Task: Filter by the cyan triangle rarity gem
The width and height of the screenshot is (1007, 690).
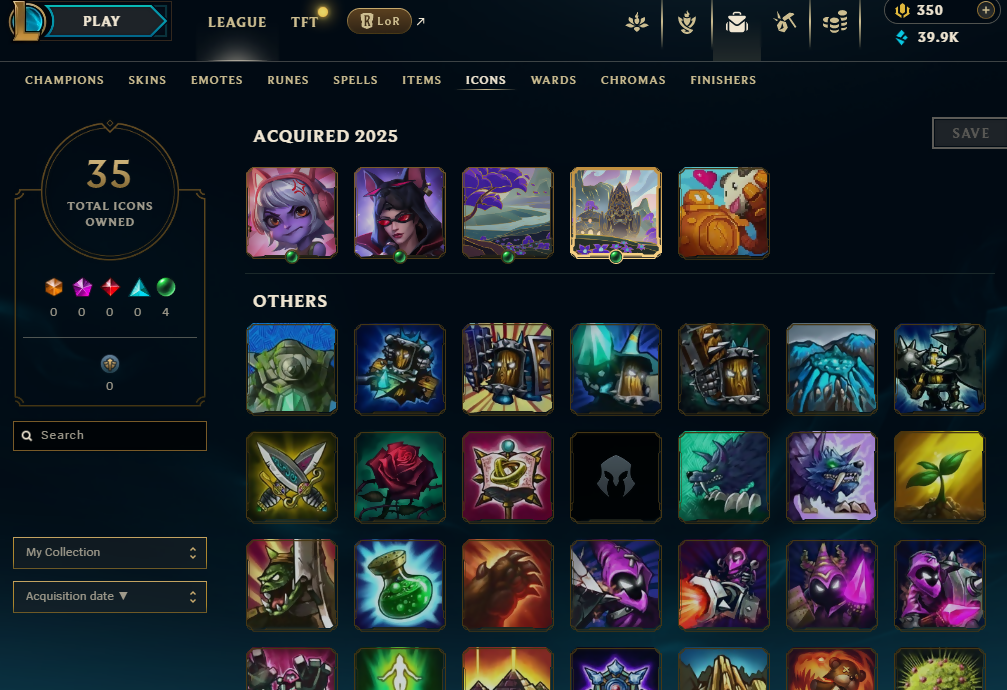Action: coord(139,287)
